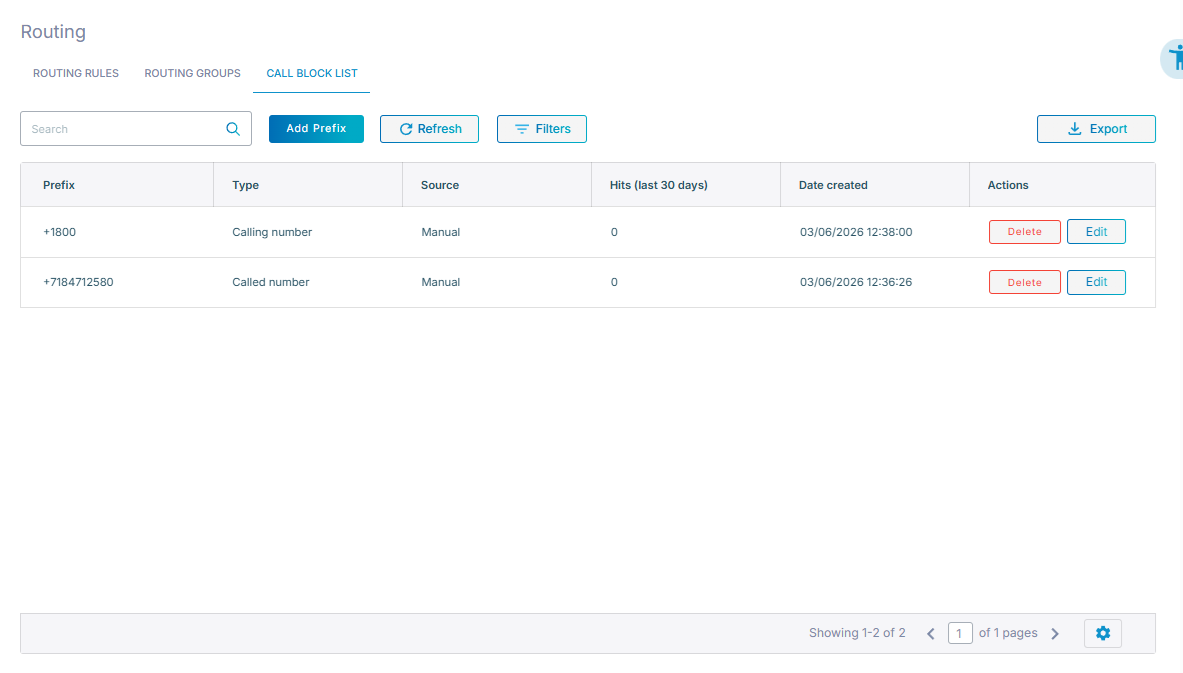
Task: Click the Routing page heading
Action: [x=53, y=32]
